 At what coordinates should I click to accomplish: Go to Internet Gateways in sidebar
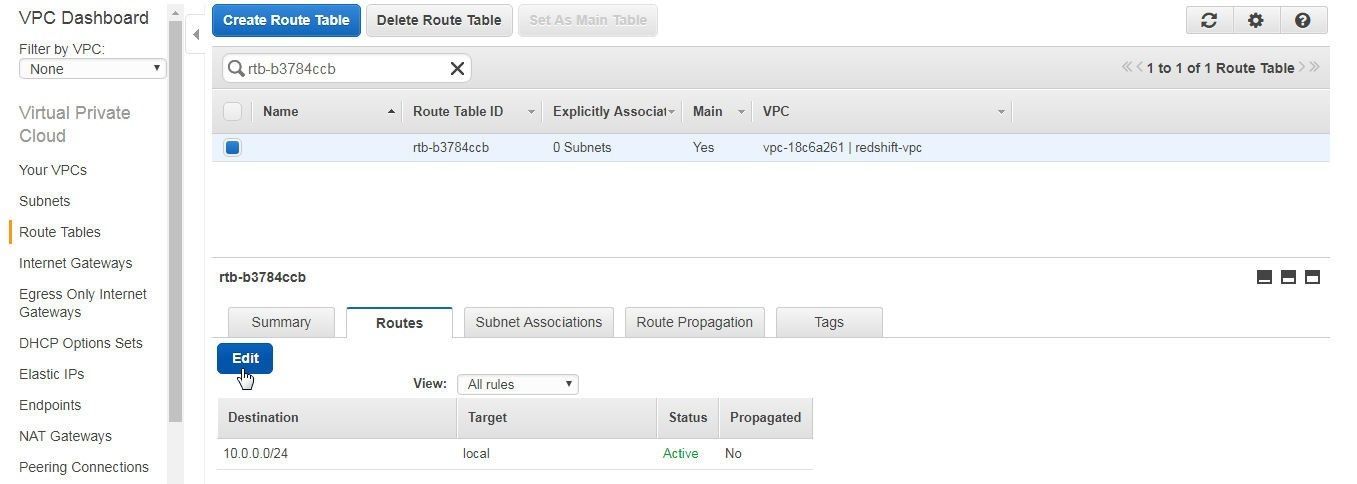[x=75, y=263]
